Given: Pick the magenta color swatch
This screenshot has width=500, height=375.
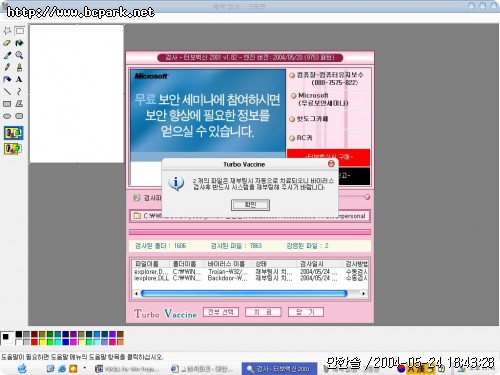Looking at the screenshot, I should pyautogui.click(x=73, y=342).
